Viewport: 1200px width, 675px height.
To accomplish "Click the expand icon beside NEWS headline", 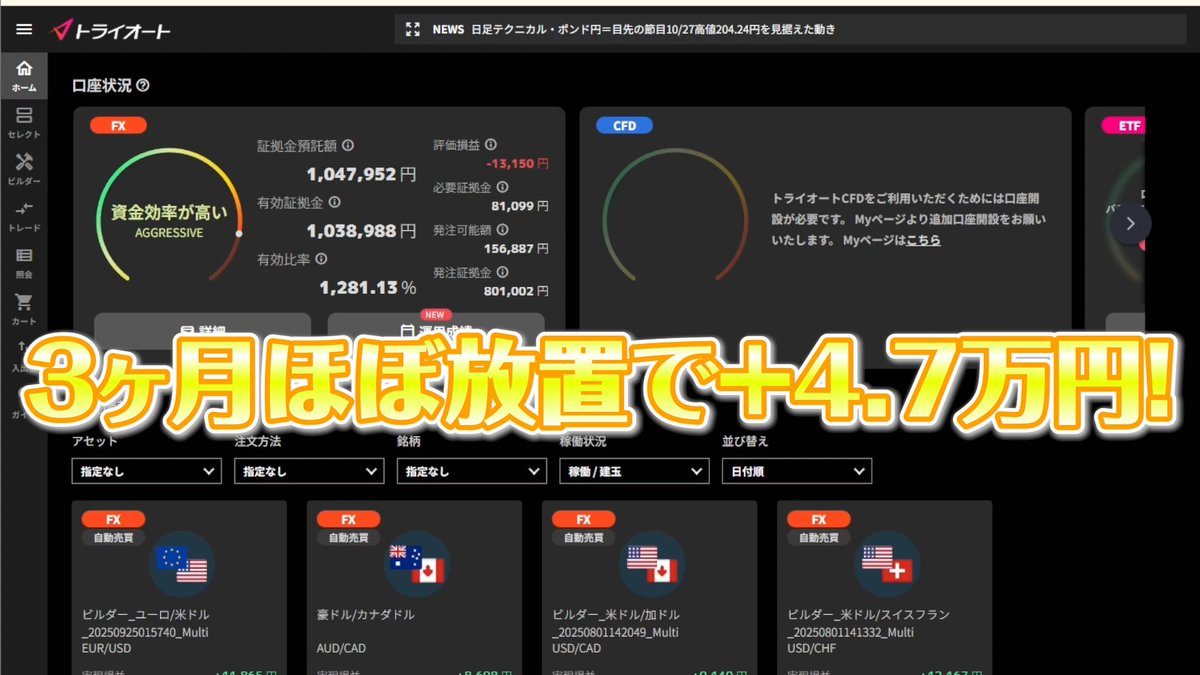I will (x=412, y=30).
